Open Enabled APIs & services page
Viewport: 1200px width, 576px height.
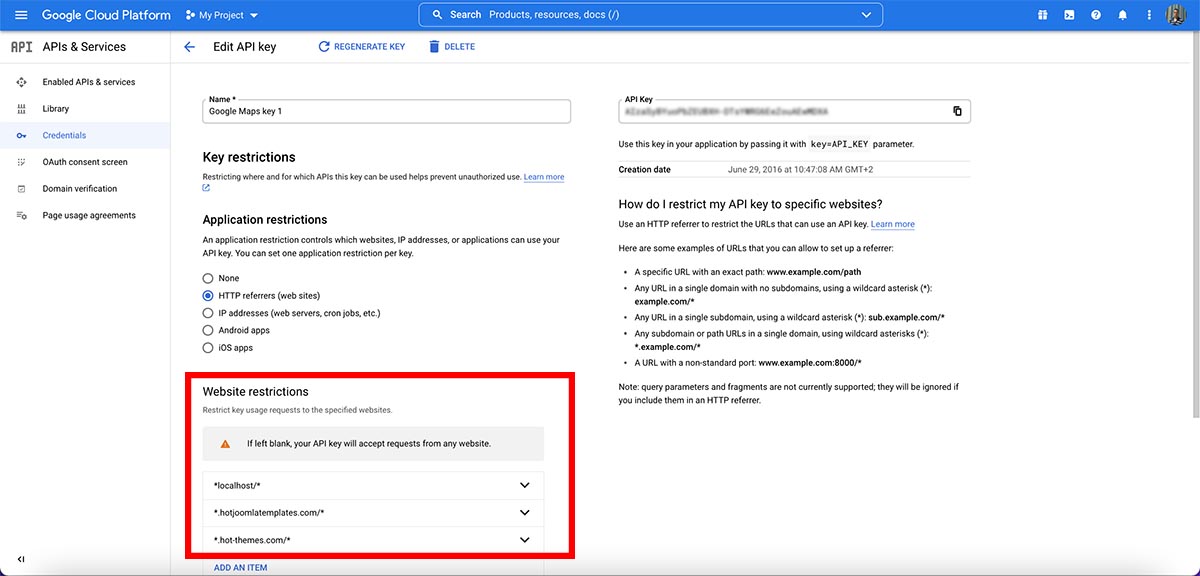89,82
